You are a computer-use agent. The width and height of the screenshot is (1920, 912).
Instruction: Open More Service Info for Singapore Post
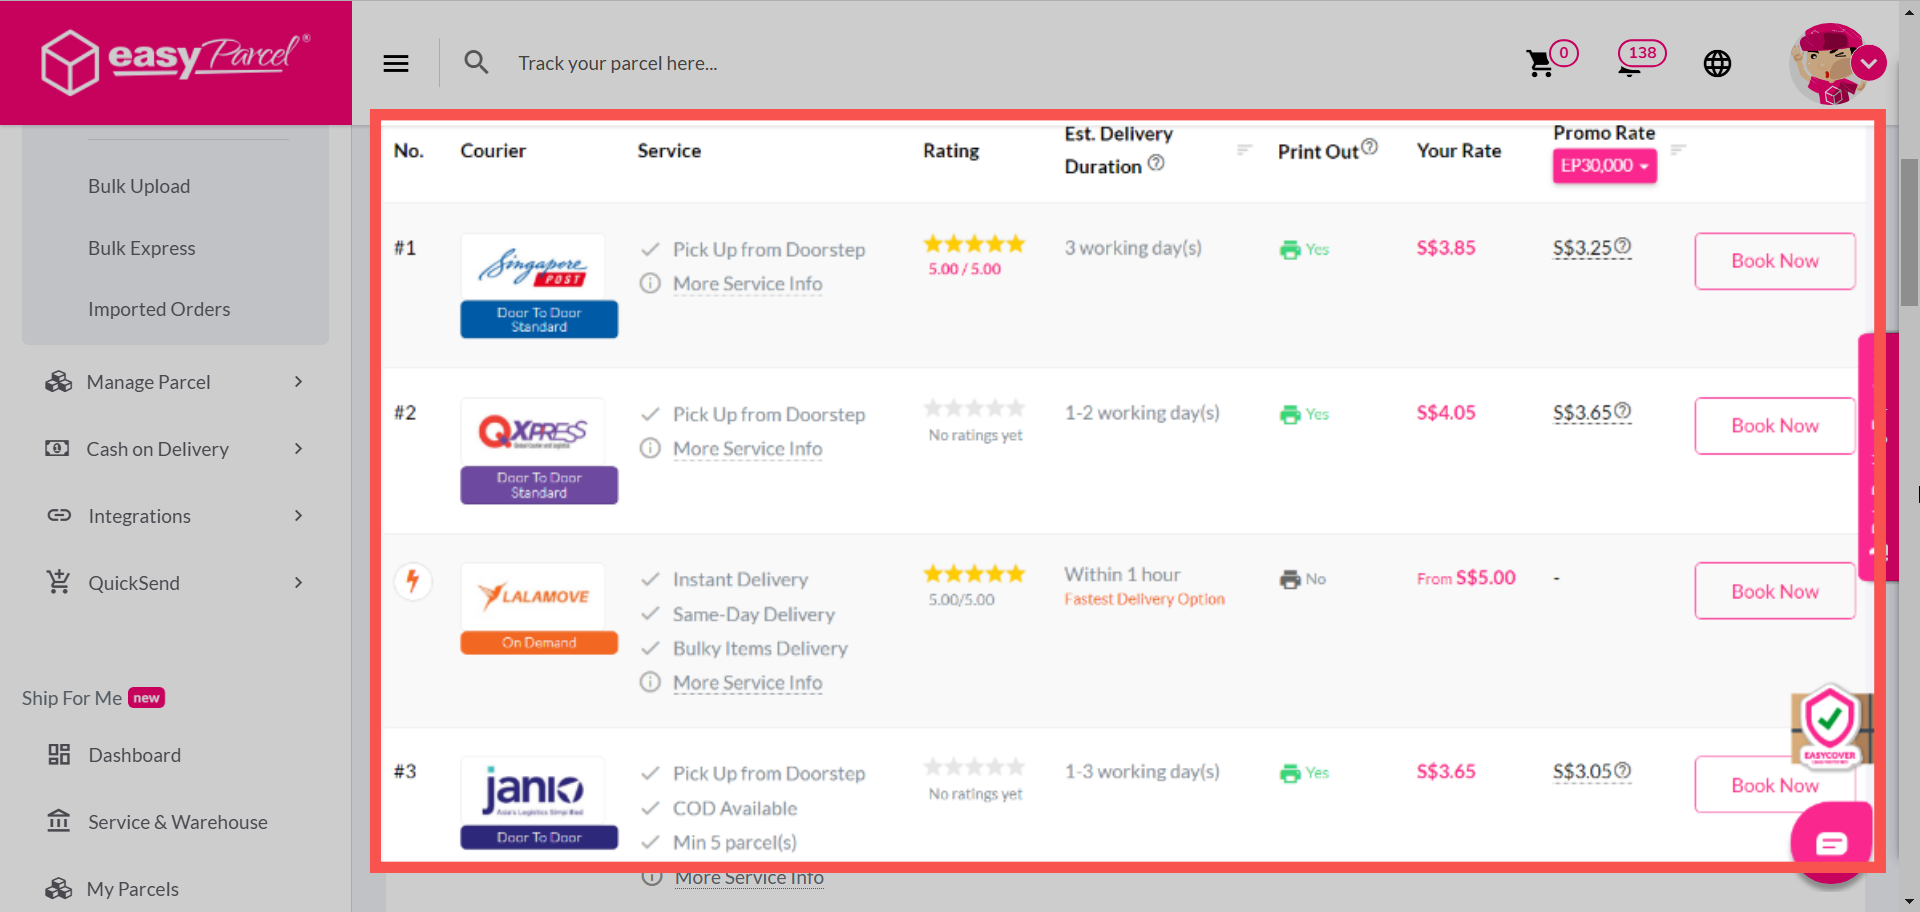(x=747, y=284)
